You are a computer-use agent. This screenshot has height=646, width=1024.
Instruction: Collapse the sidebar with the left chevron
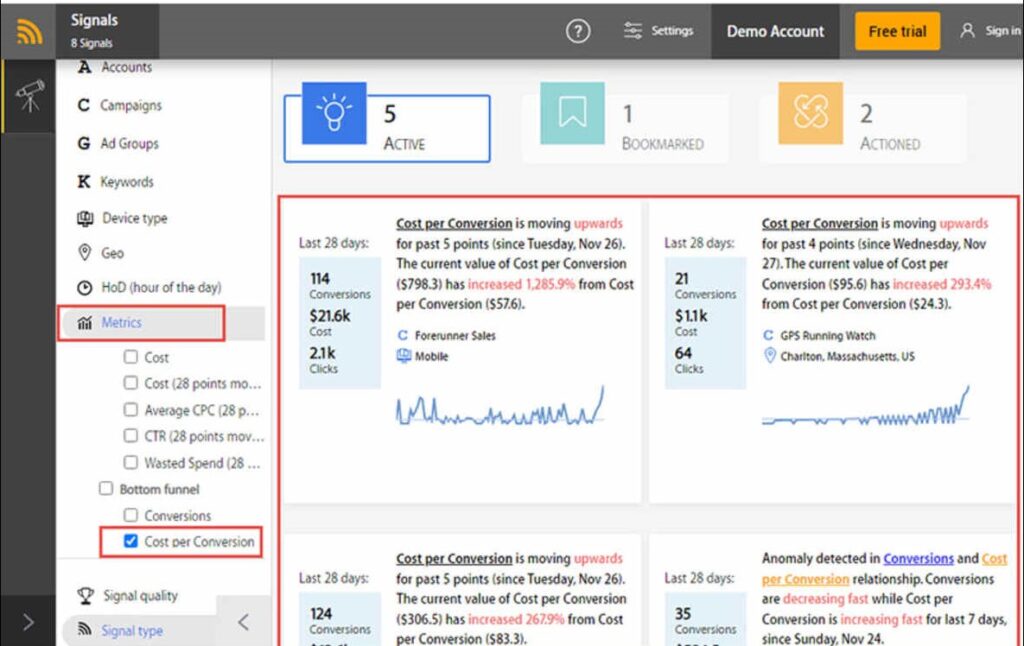[245, 622]
